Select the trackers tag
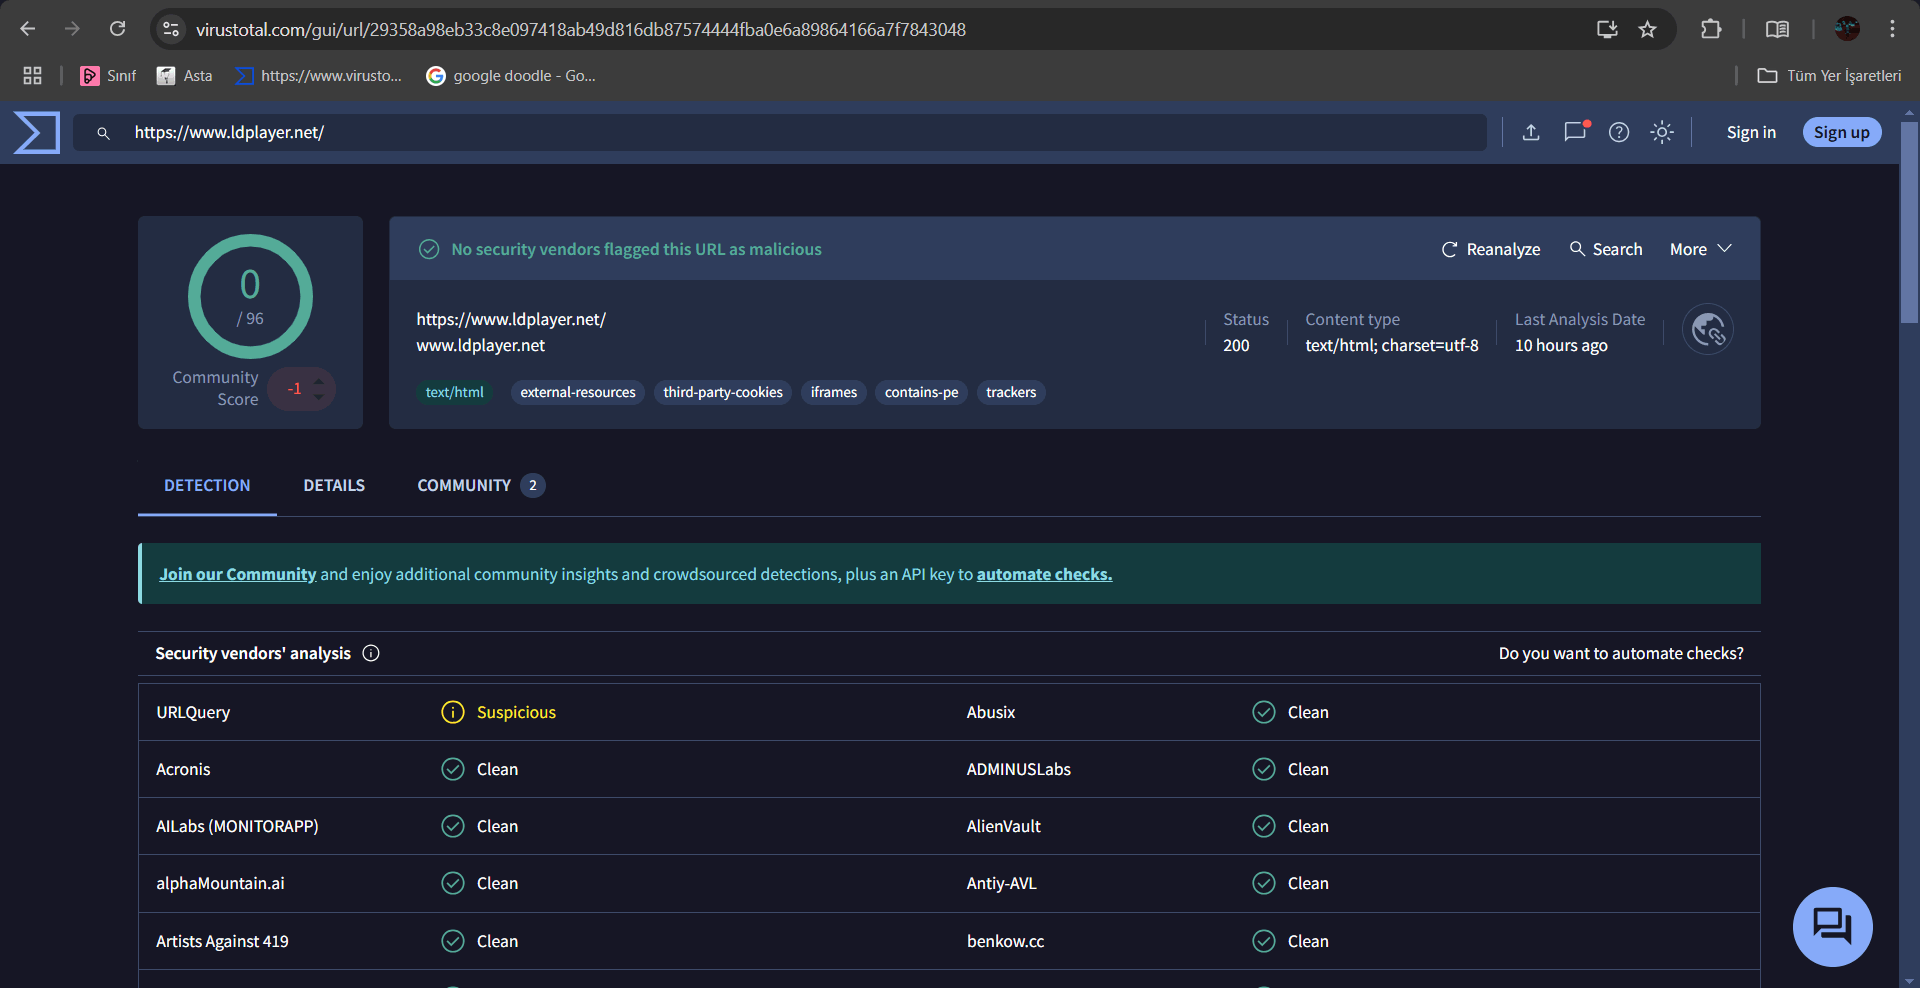The width and height of the screenshot is (1920, 988). click(1011, 392)
